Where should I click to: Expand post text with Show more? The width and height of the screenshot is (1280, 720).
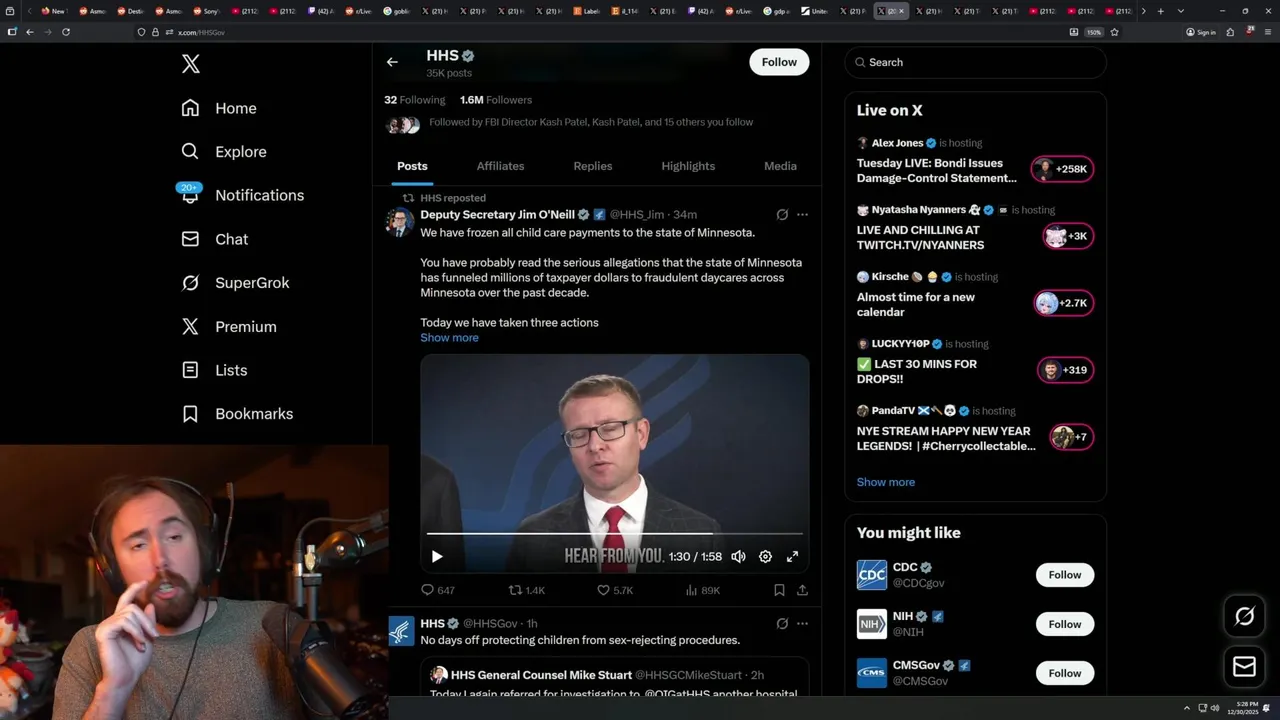tap(449, 338)
